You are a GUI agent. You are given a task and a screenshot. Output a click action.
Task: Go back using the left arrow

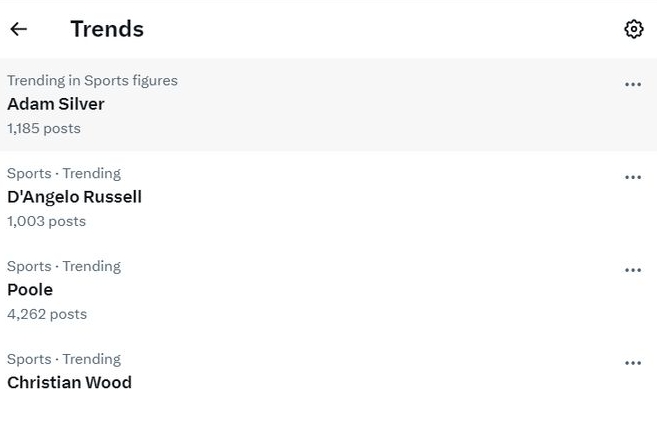[x=18, y=29]
